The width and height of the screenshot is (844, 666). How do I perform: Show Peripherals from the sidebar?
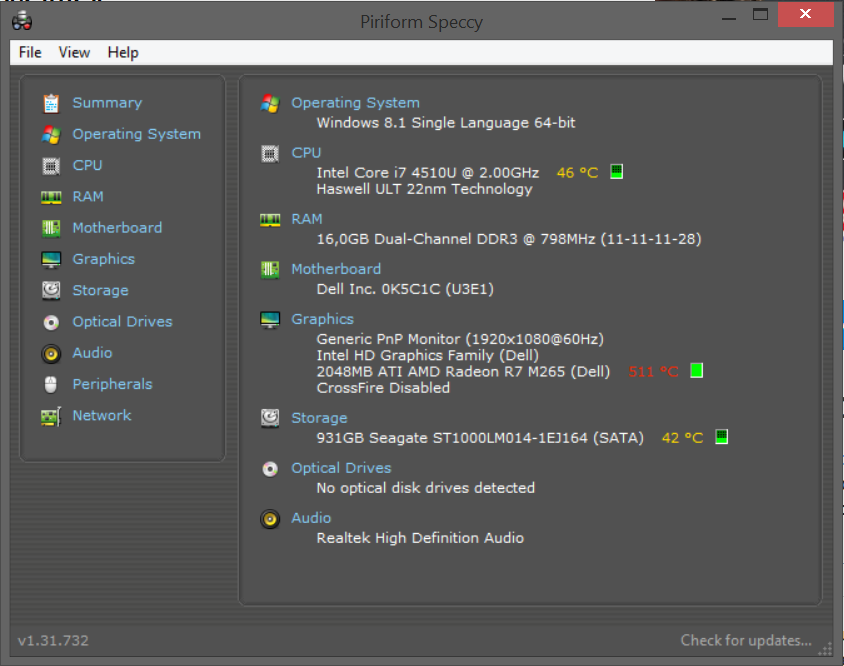pyautogui.click(x=112, y=384)
